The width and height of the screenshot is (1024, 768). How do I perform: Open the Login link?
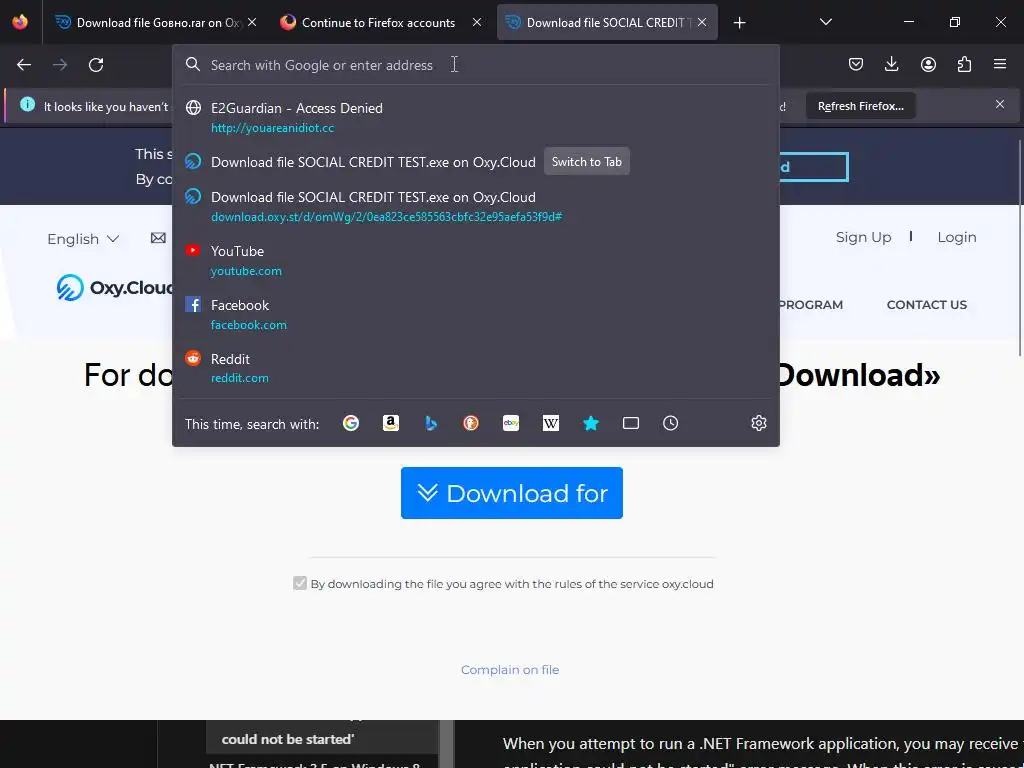pyautogui.click(x=957, y=237)
